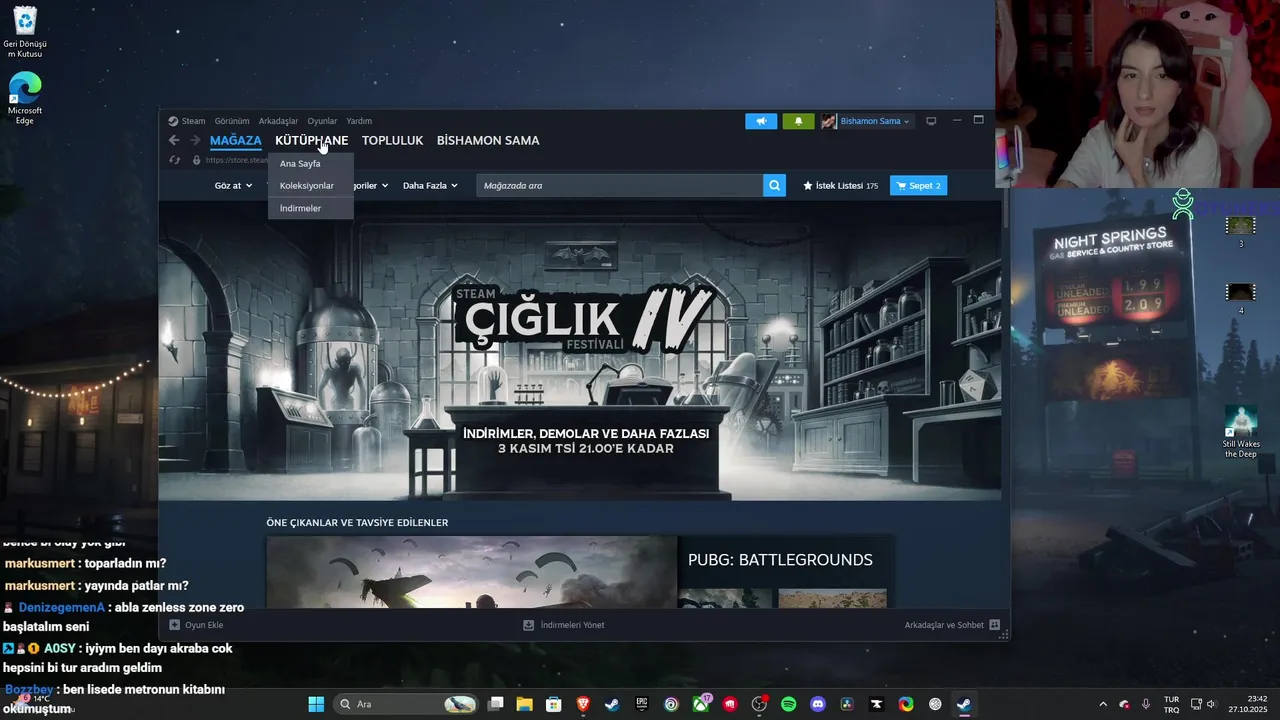Expand the Daha Fazla dropdown

coord(430,185)
